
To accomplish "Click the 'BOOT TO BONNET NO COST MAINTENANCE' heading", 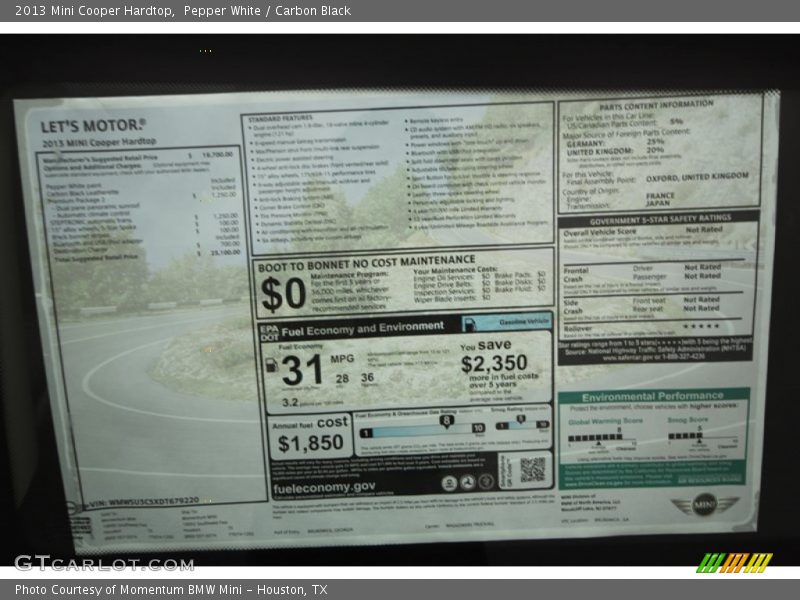I will tap(366, 263).
